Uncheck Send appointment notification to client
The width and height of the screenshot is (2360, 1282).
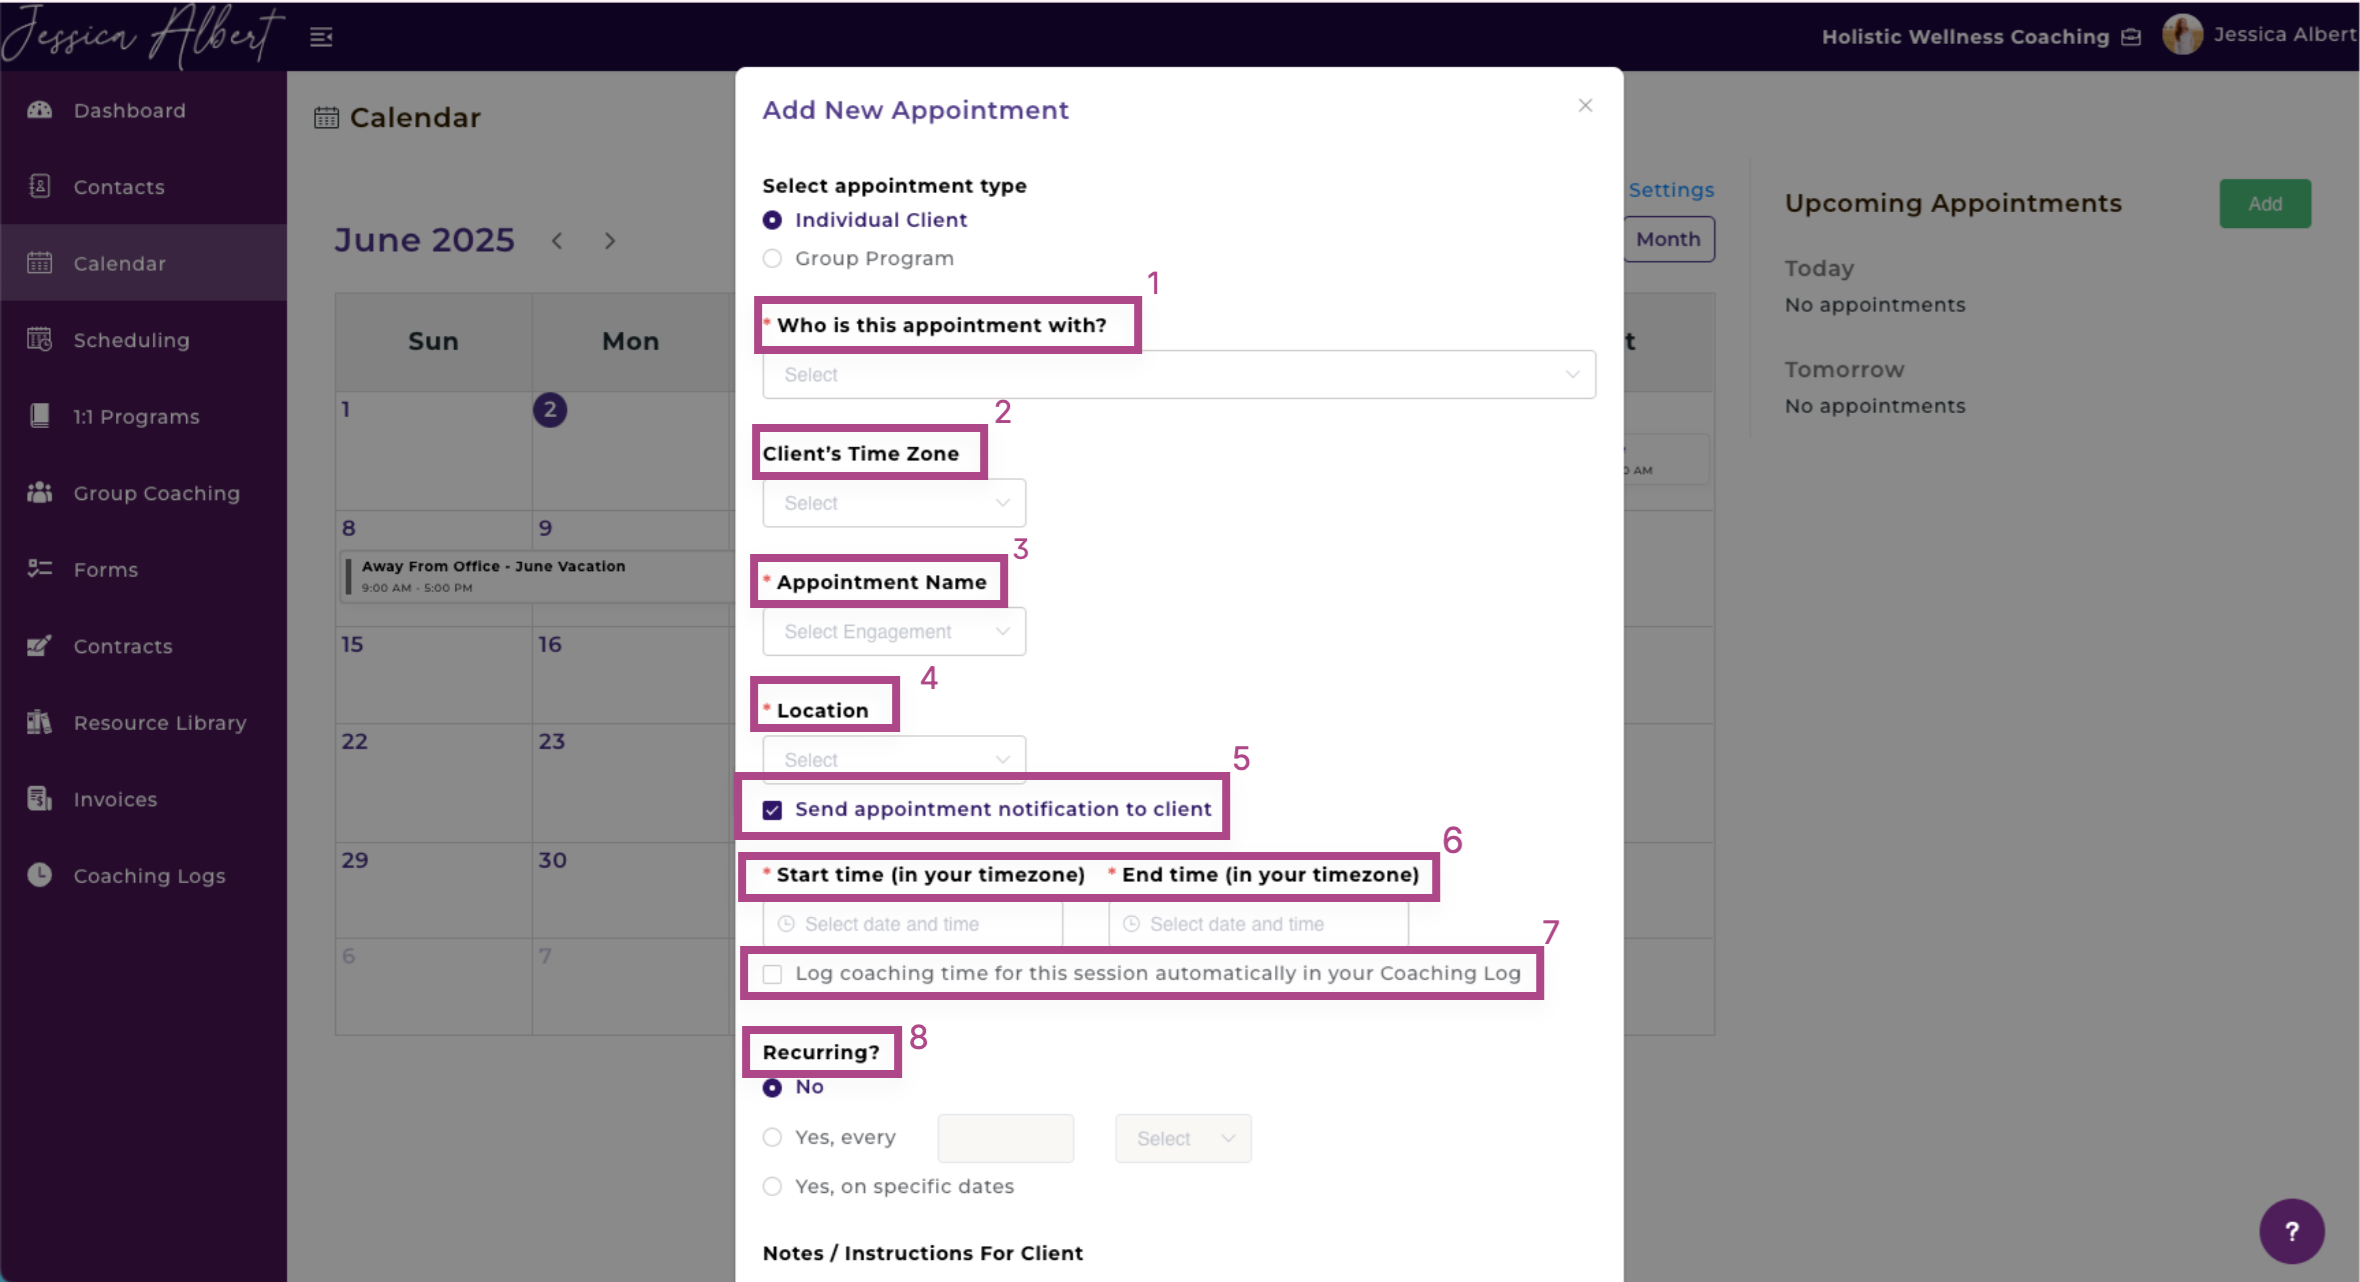(x=772, y=810)
